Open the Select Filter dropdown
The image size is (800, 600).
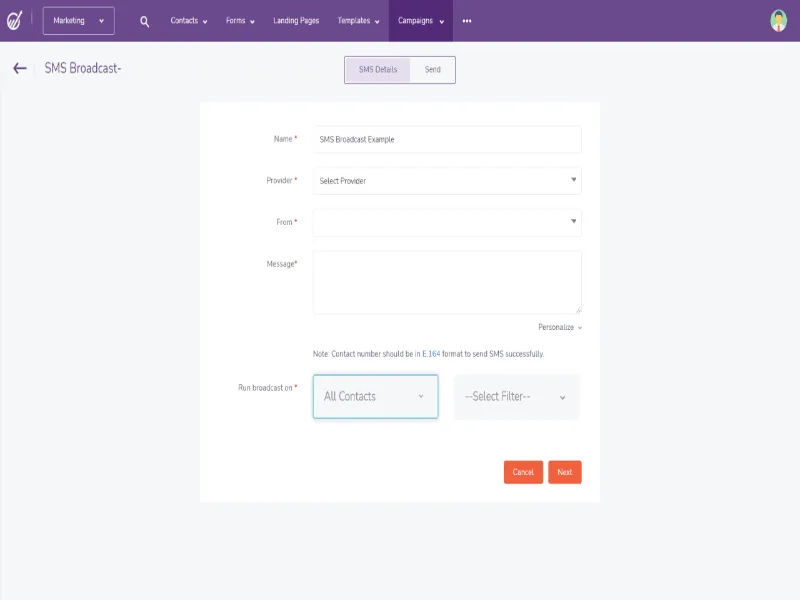(516, 397)
